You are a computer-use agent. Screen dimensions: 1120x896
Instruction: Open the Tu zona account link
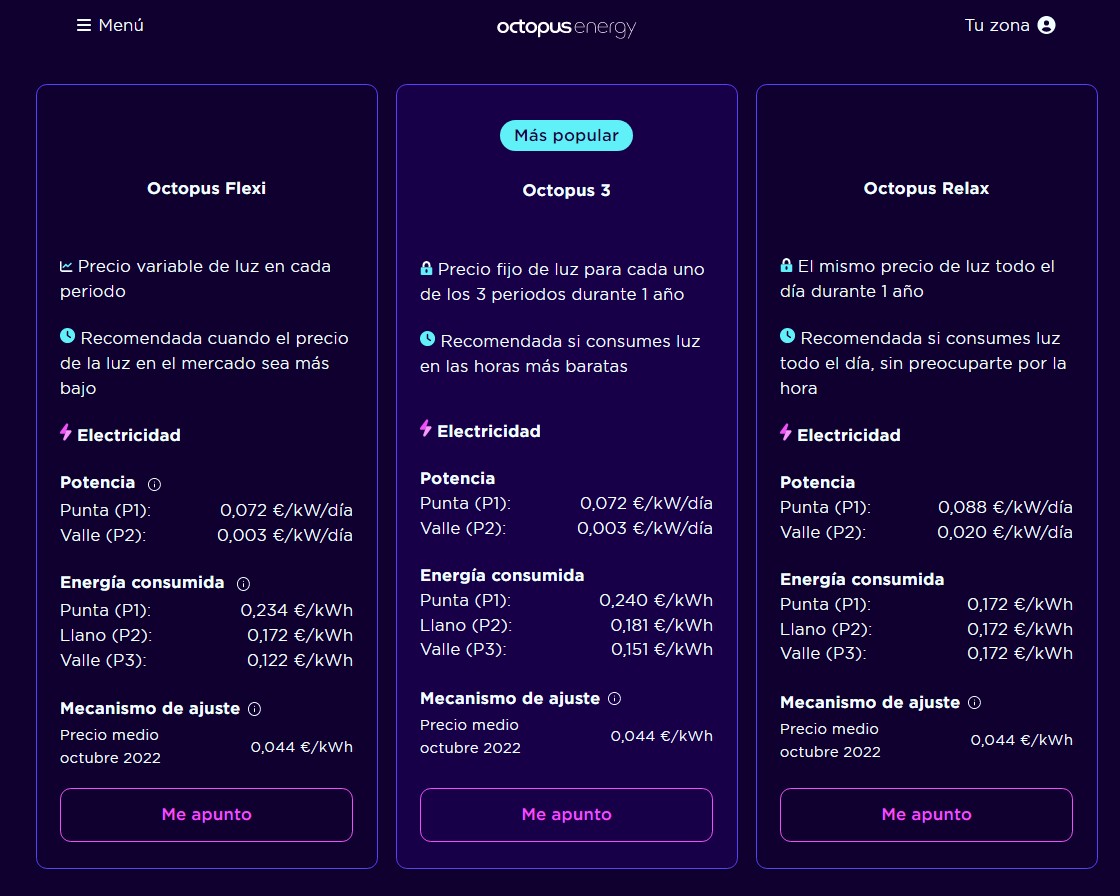pyautogui.click(x=1009, y=25)
